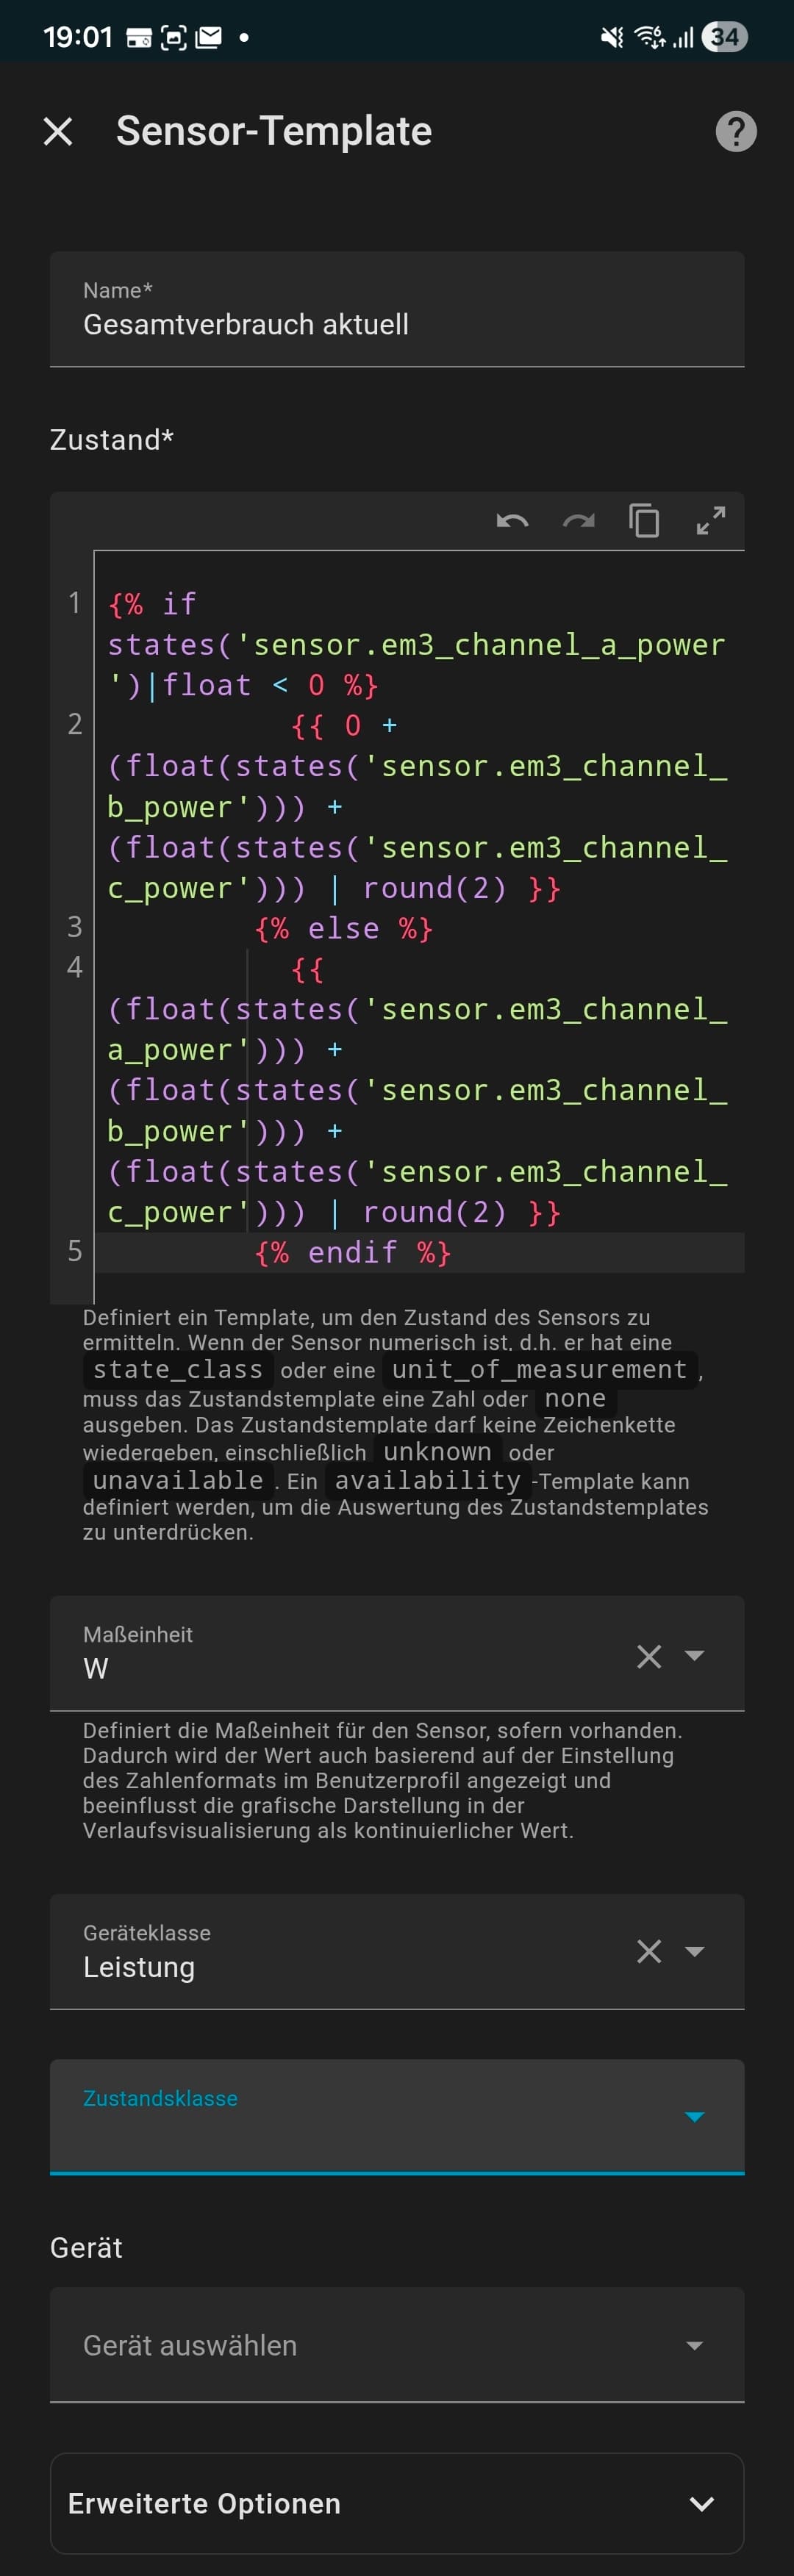
Task: Tap the battery indicator in status bar
Action: (x=725, y=38)
